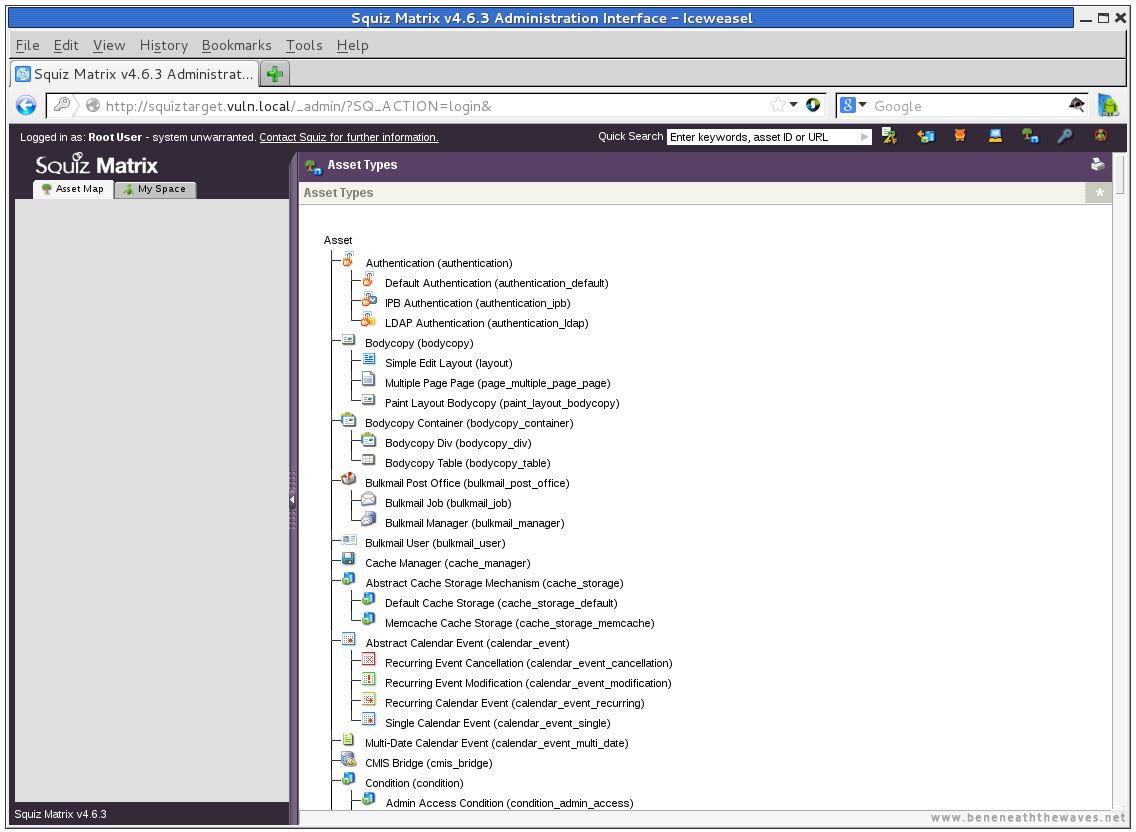Click the browser URL address bar
Image resolution: width=1136 pixels, height=832 pixels.
[436, 106]
